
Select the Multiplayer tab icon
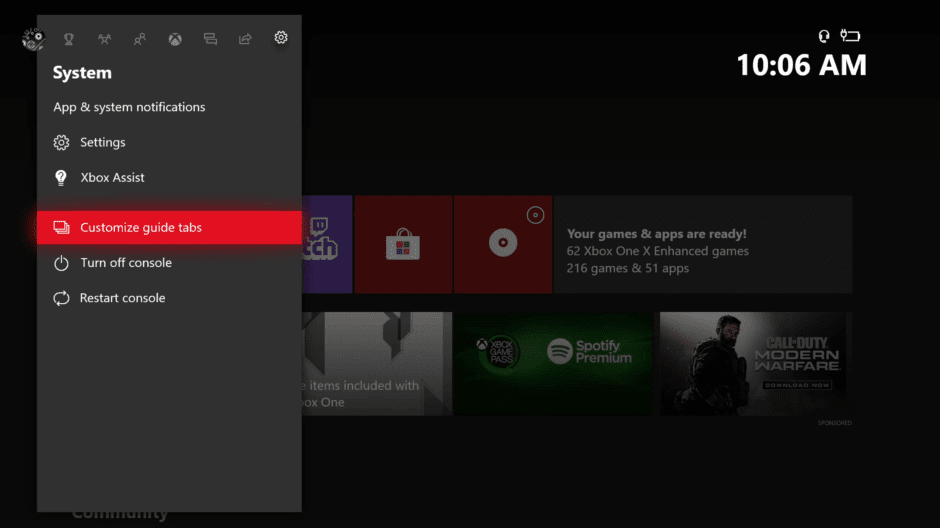104,39
